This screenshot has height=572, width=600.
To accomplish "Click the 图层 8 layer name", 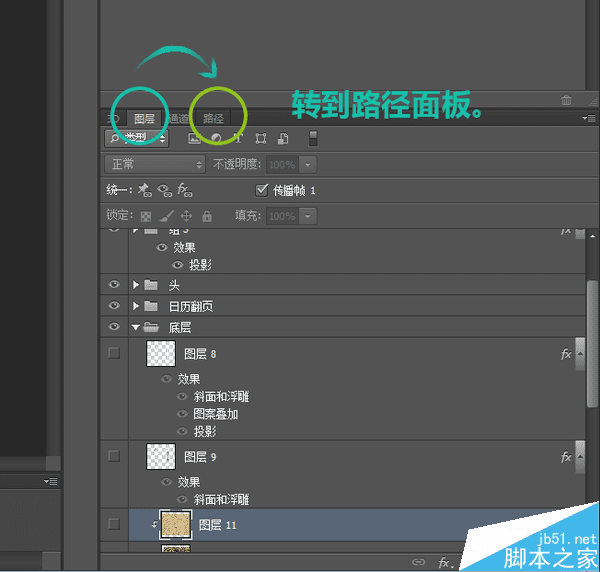I will pyautogui.click(x=200, y=354).
